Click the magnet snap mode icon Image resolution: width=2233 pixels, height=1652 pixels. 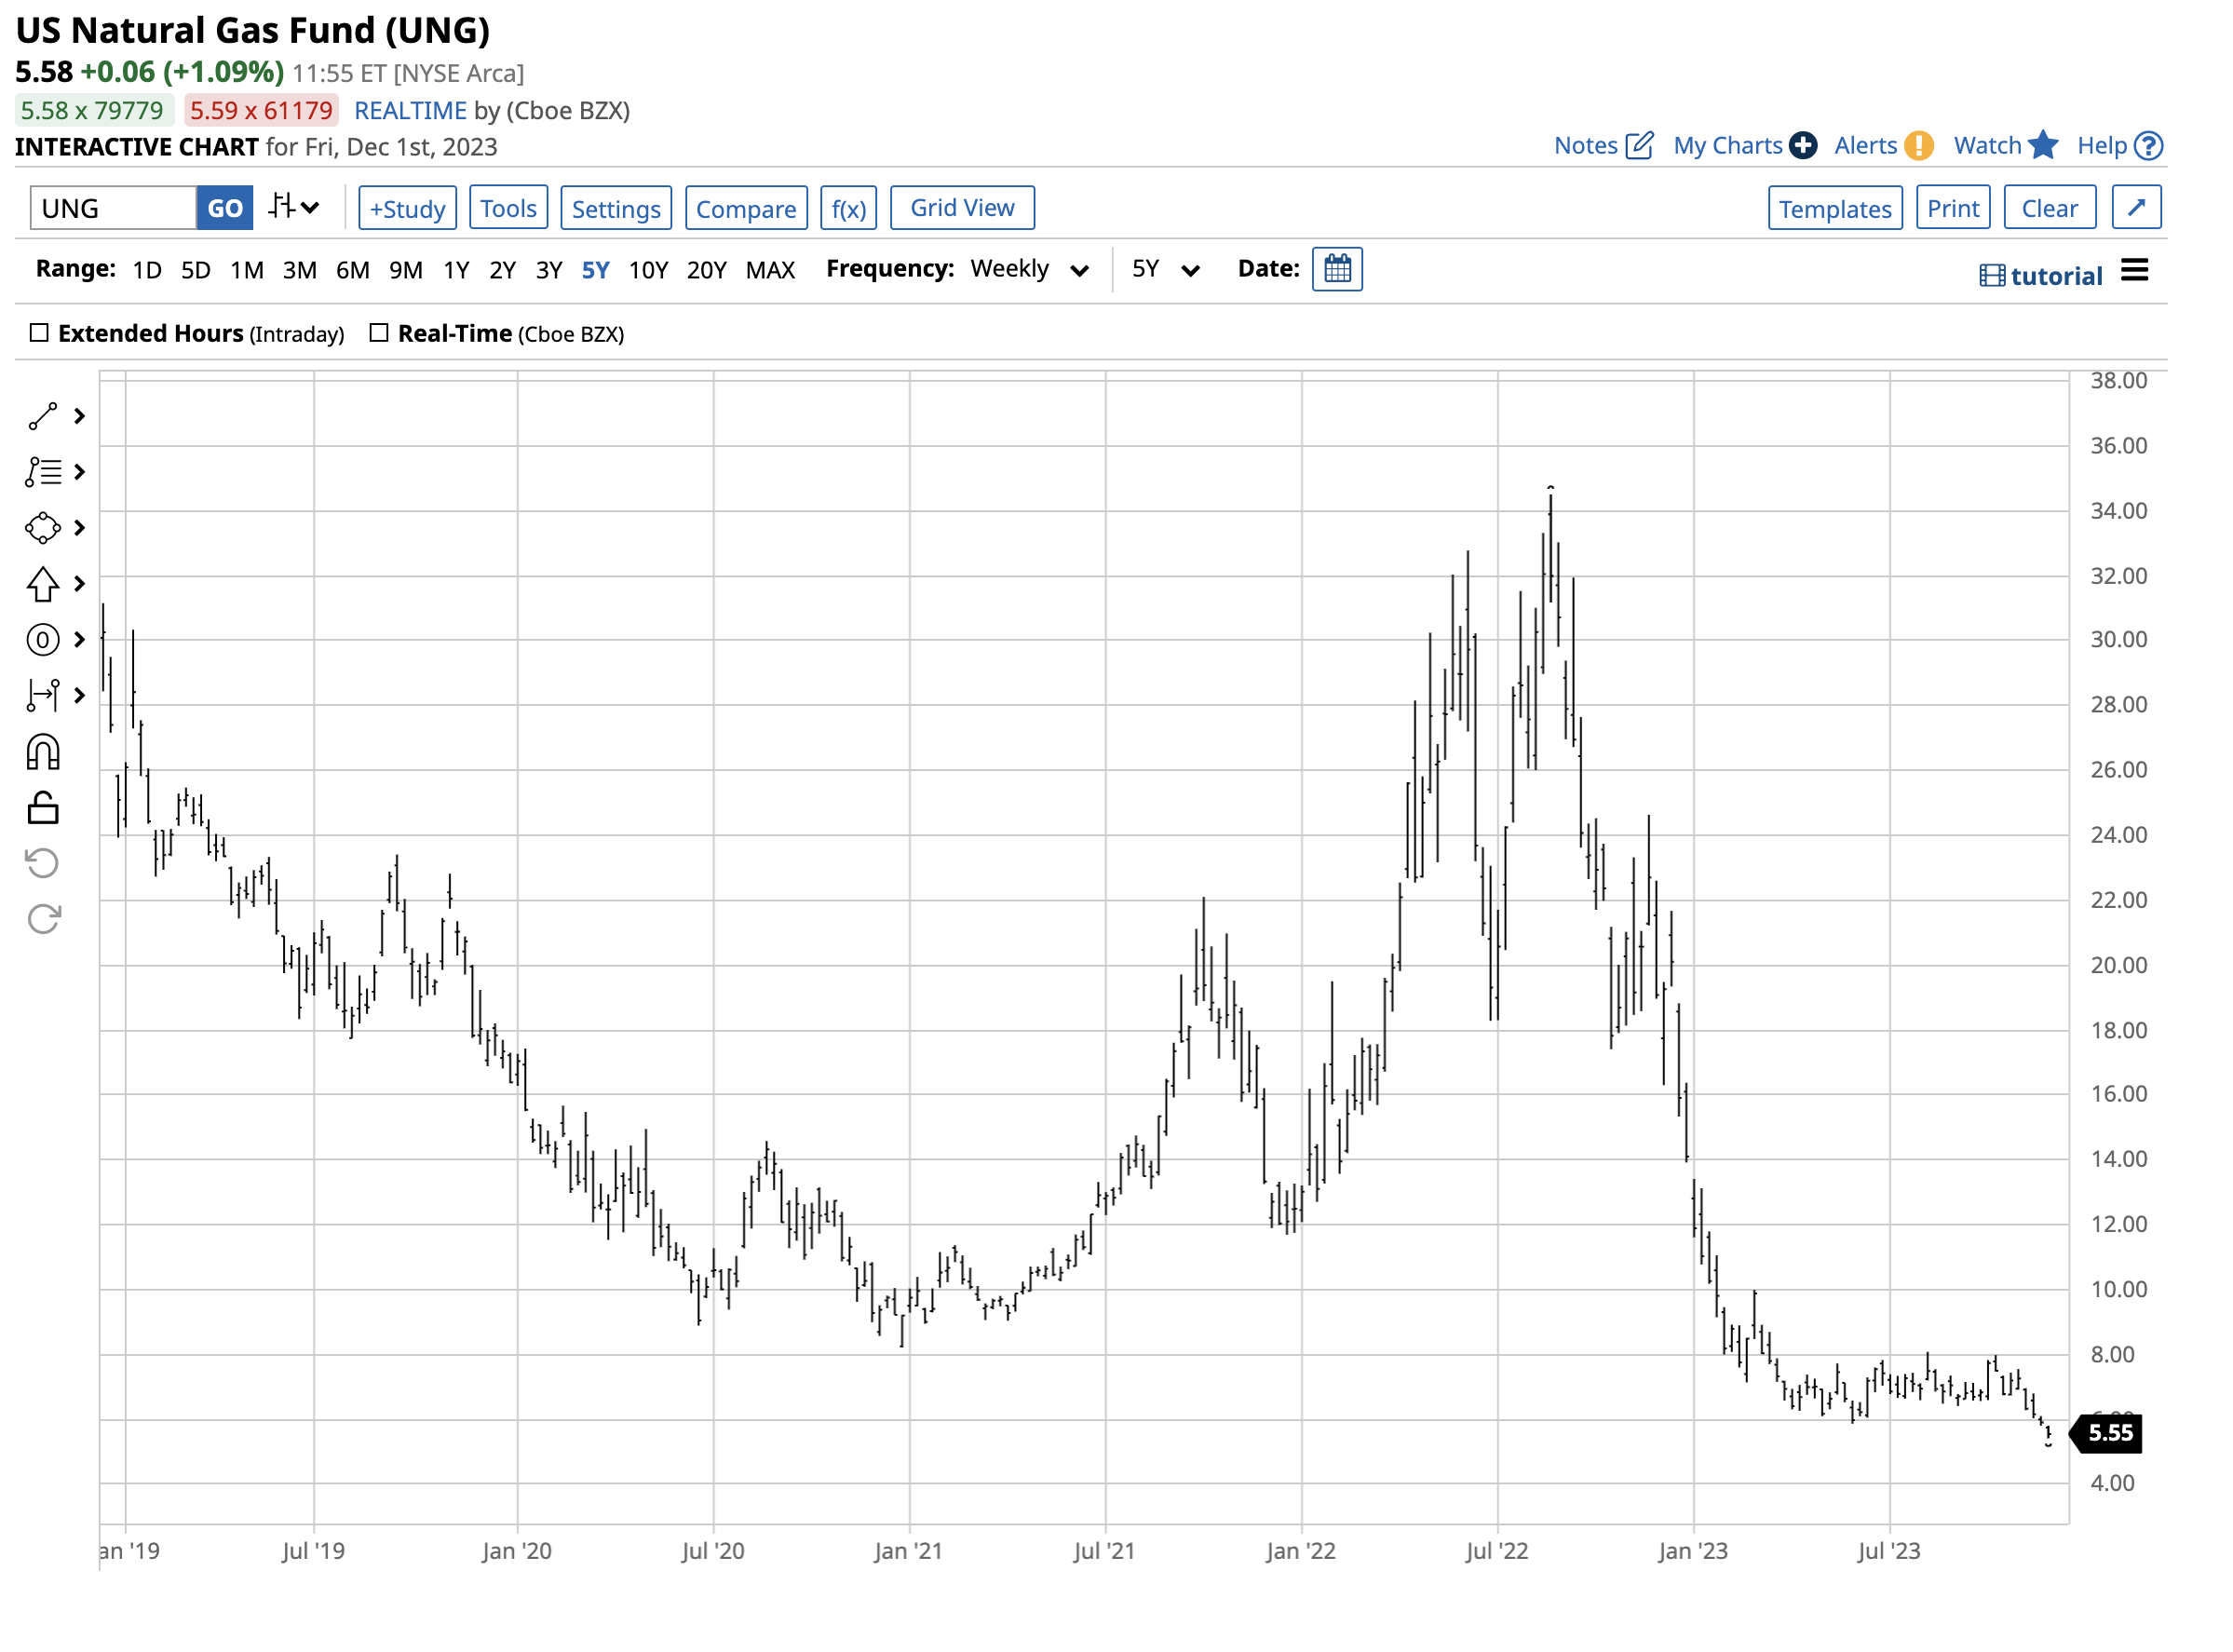coord(43,753)
